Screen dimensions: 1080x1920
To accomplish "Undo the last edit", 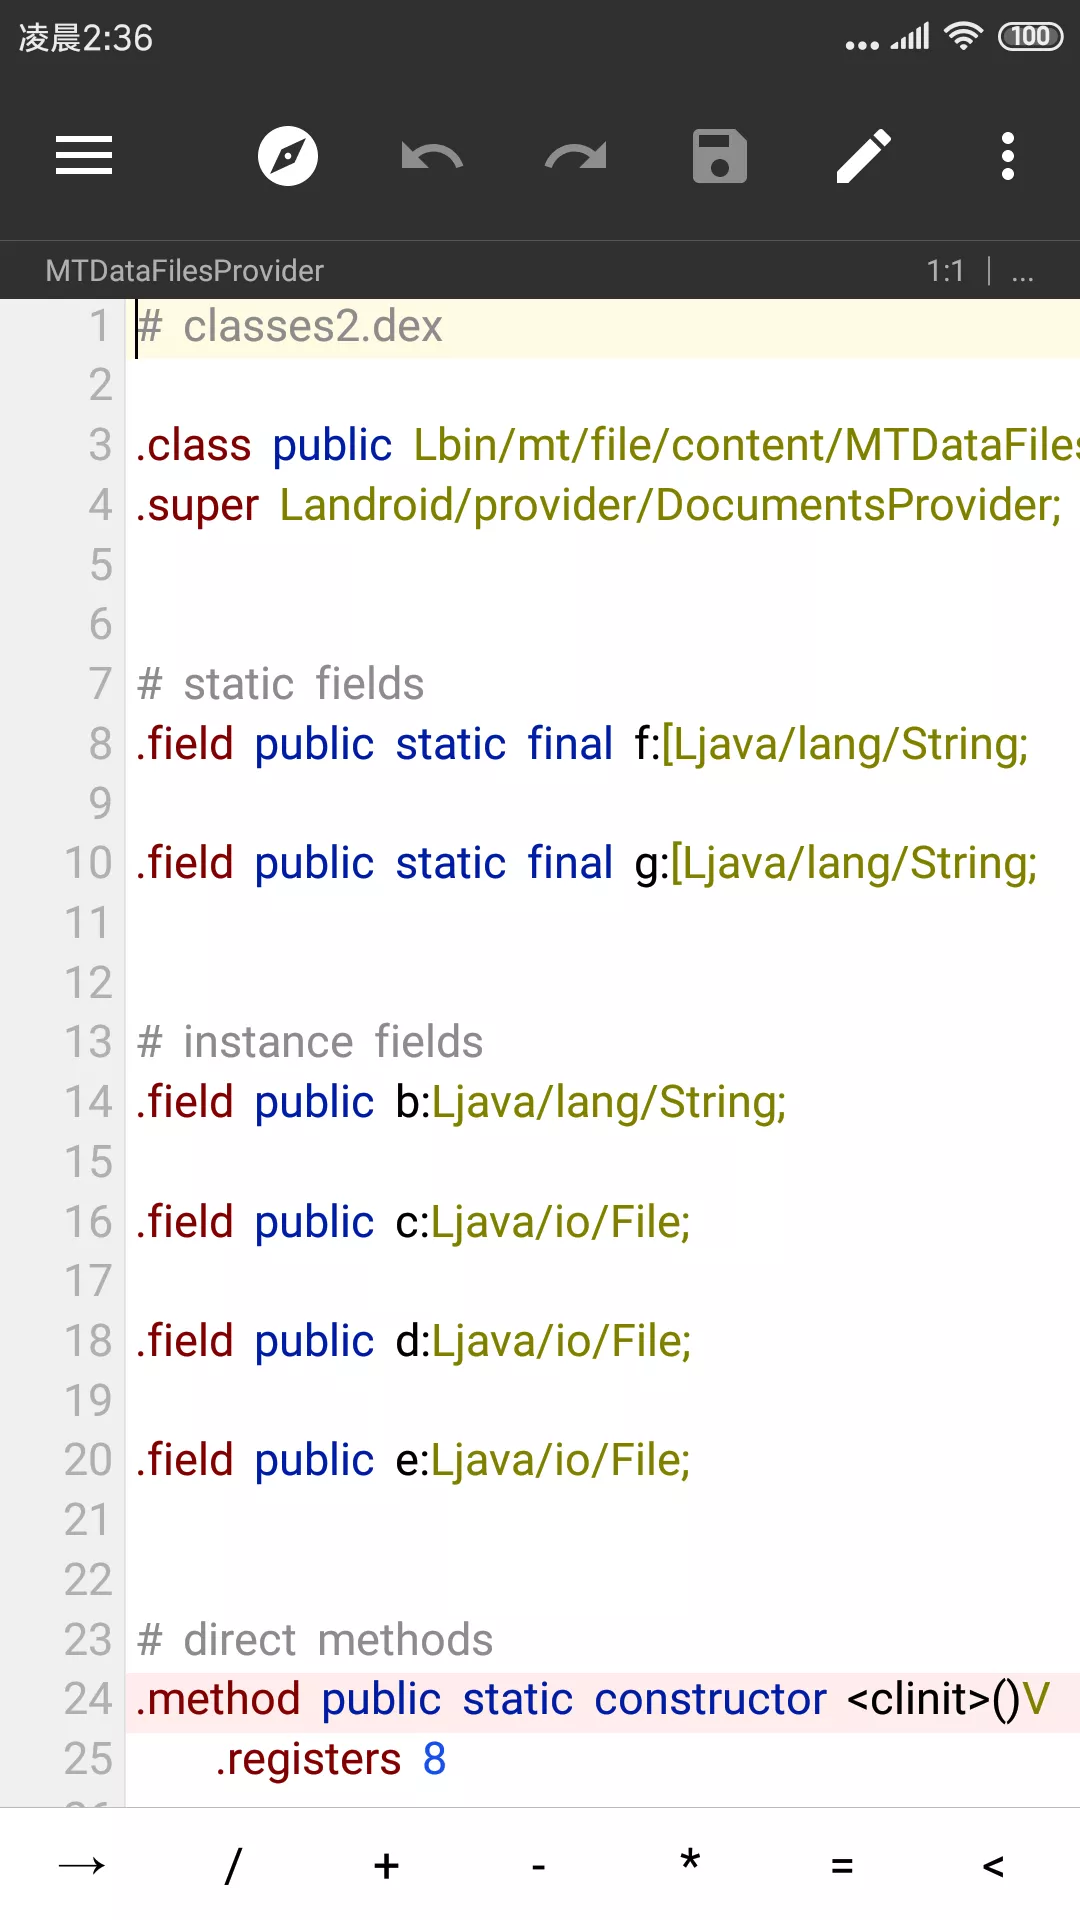I will [x=431, y=157].
